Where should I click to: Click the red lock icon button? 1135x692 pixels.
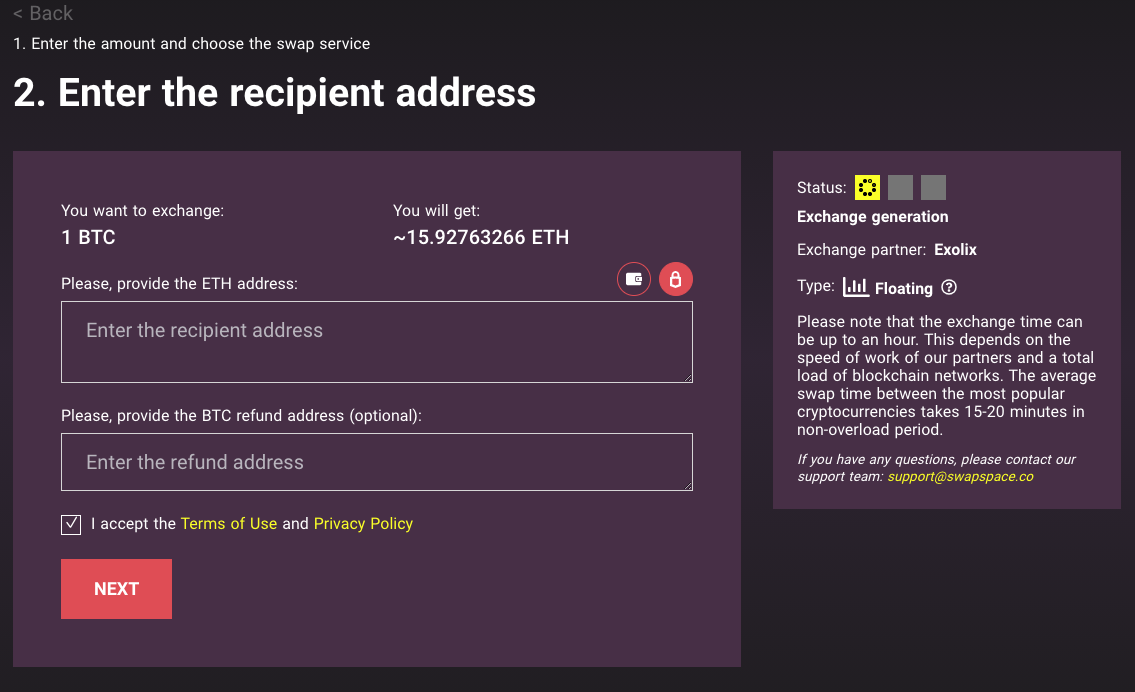675,279
